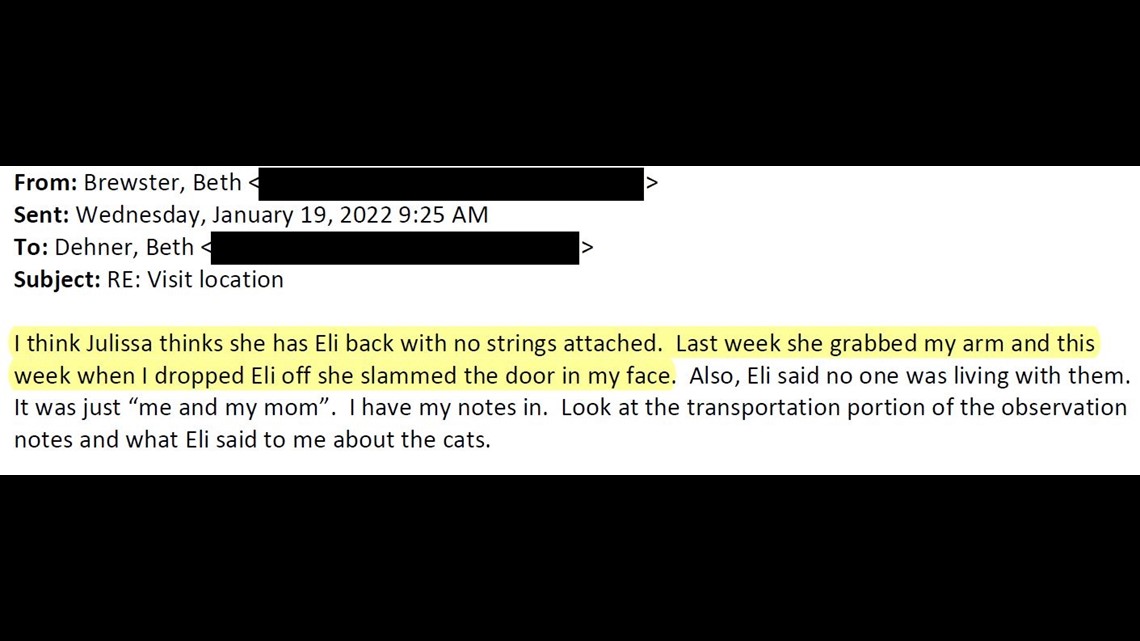Select the Sent date Wednesday, January 19, 2022

coord(234,215)
